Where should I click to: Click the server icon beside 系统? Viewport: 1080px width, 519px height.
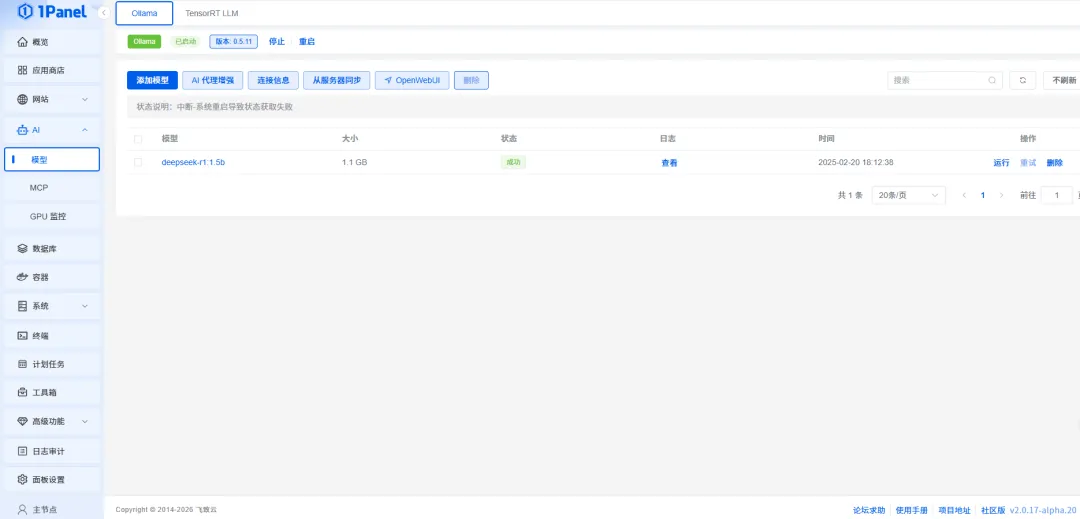(x=22, y=306)
